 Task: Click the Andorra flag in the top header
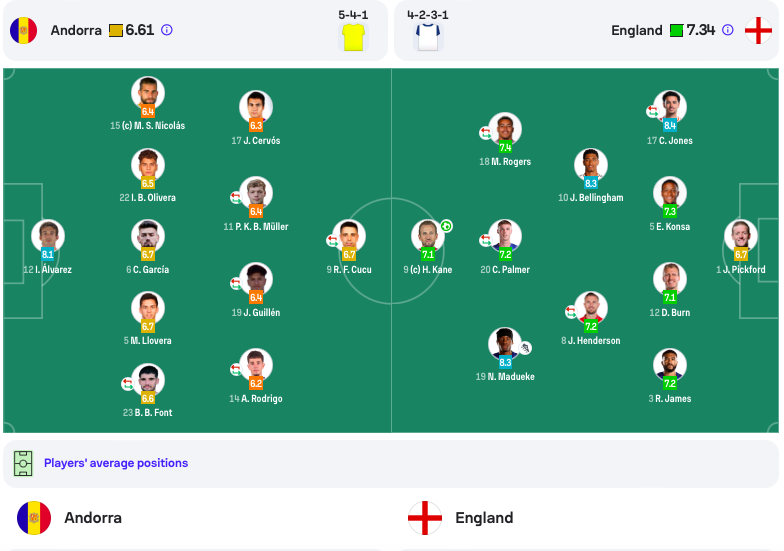coord(24,30)
